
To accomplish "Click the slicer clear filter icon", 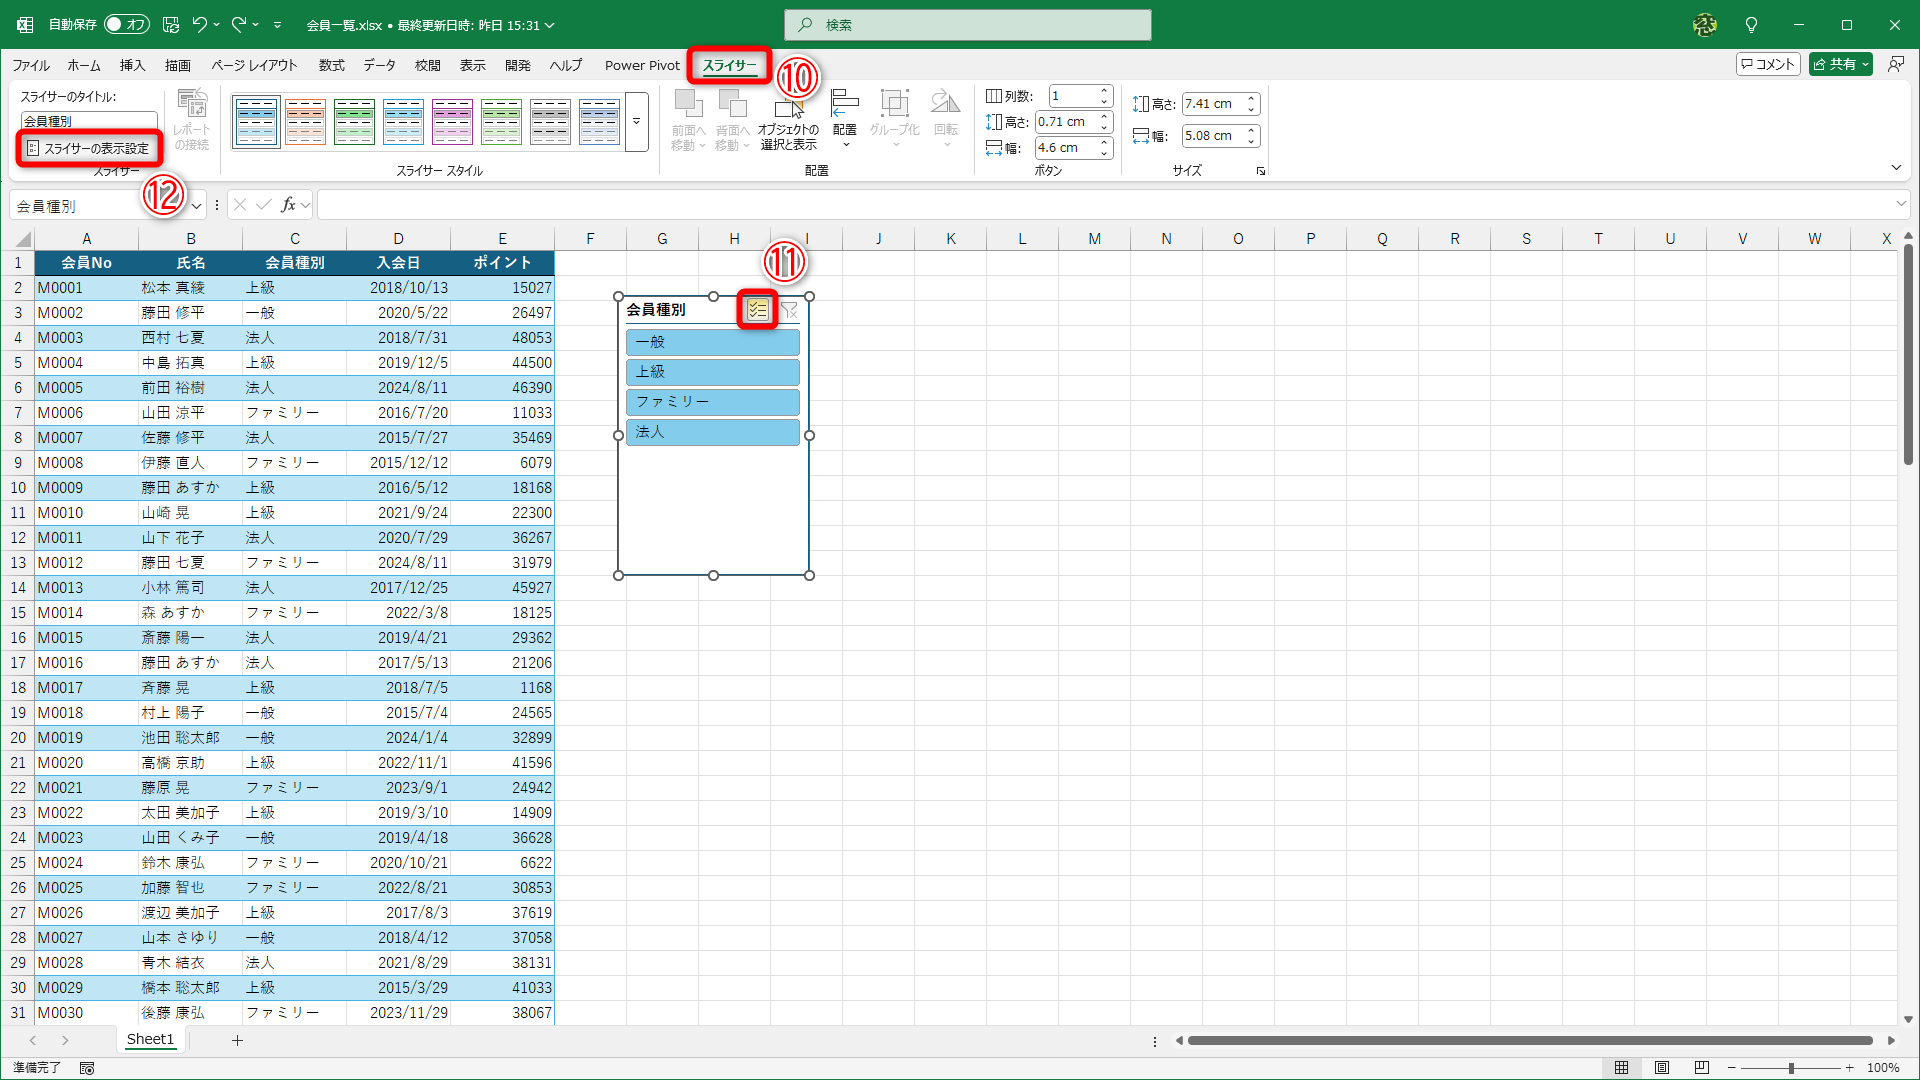I will 789,310.
